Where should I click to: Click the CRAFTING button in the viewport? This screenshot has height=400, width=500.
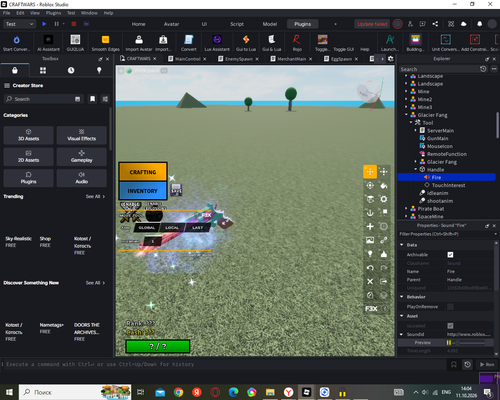143,172
